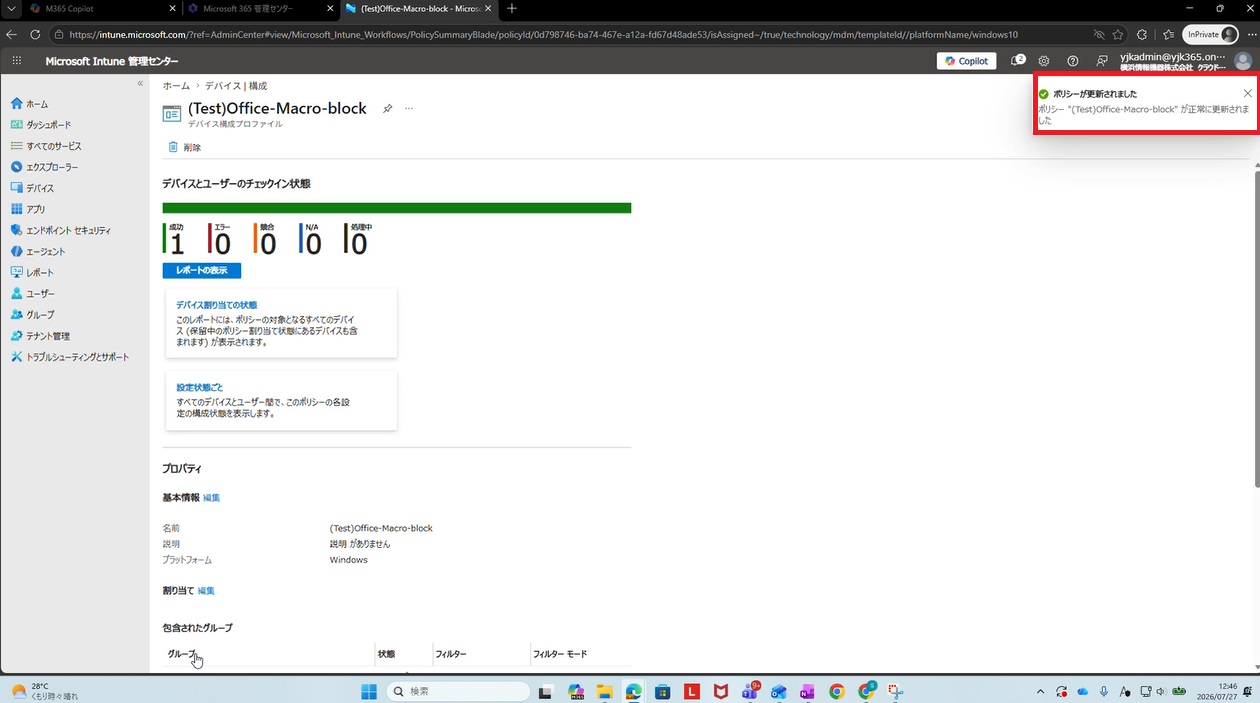The image size is (1260, 703).
Task: Open the 設定状態ごと report card
Action: tap(281, 401)
